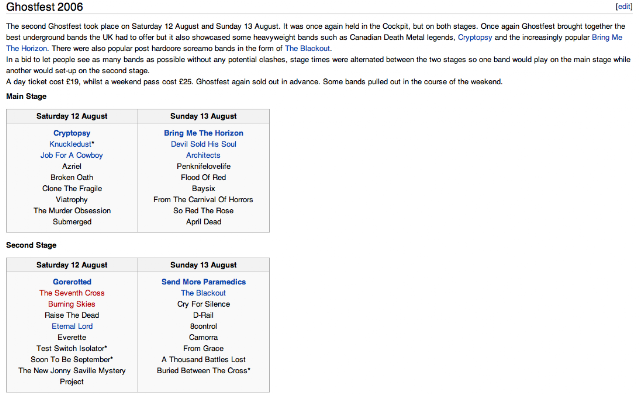Select the Baysix entry

click(x=203, y=188)
